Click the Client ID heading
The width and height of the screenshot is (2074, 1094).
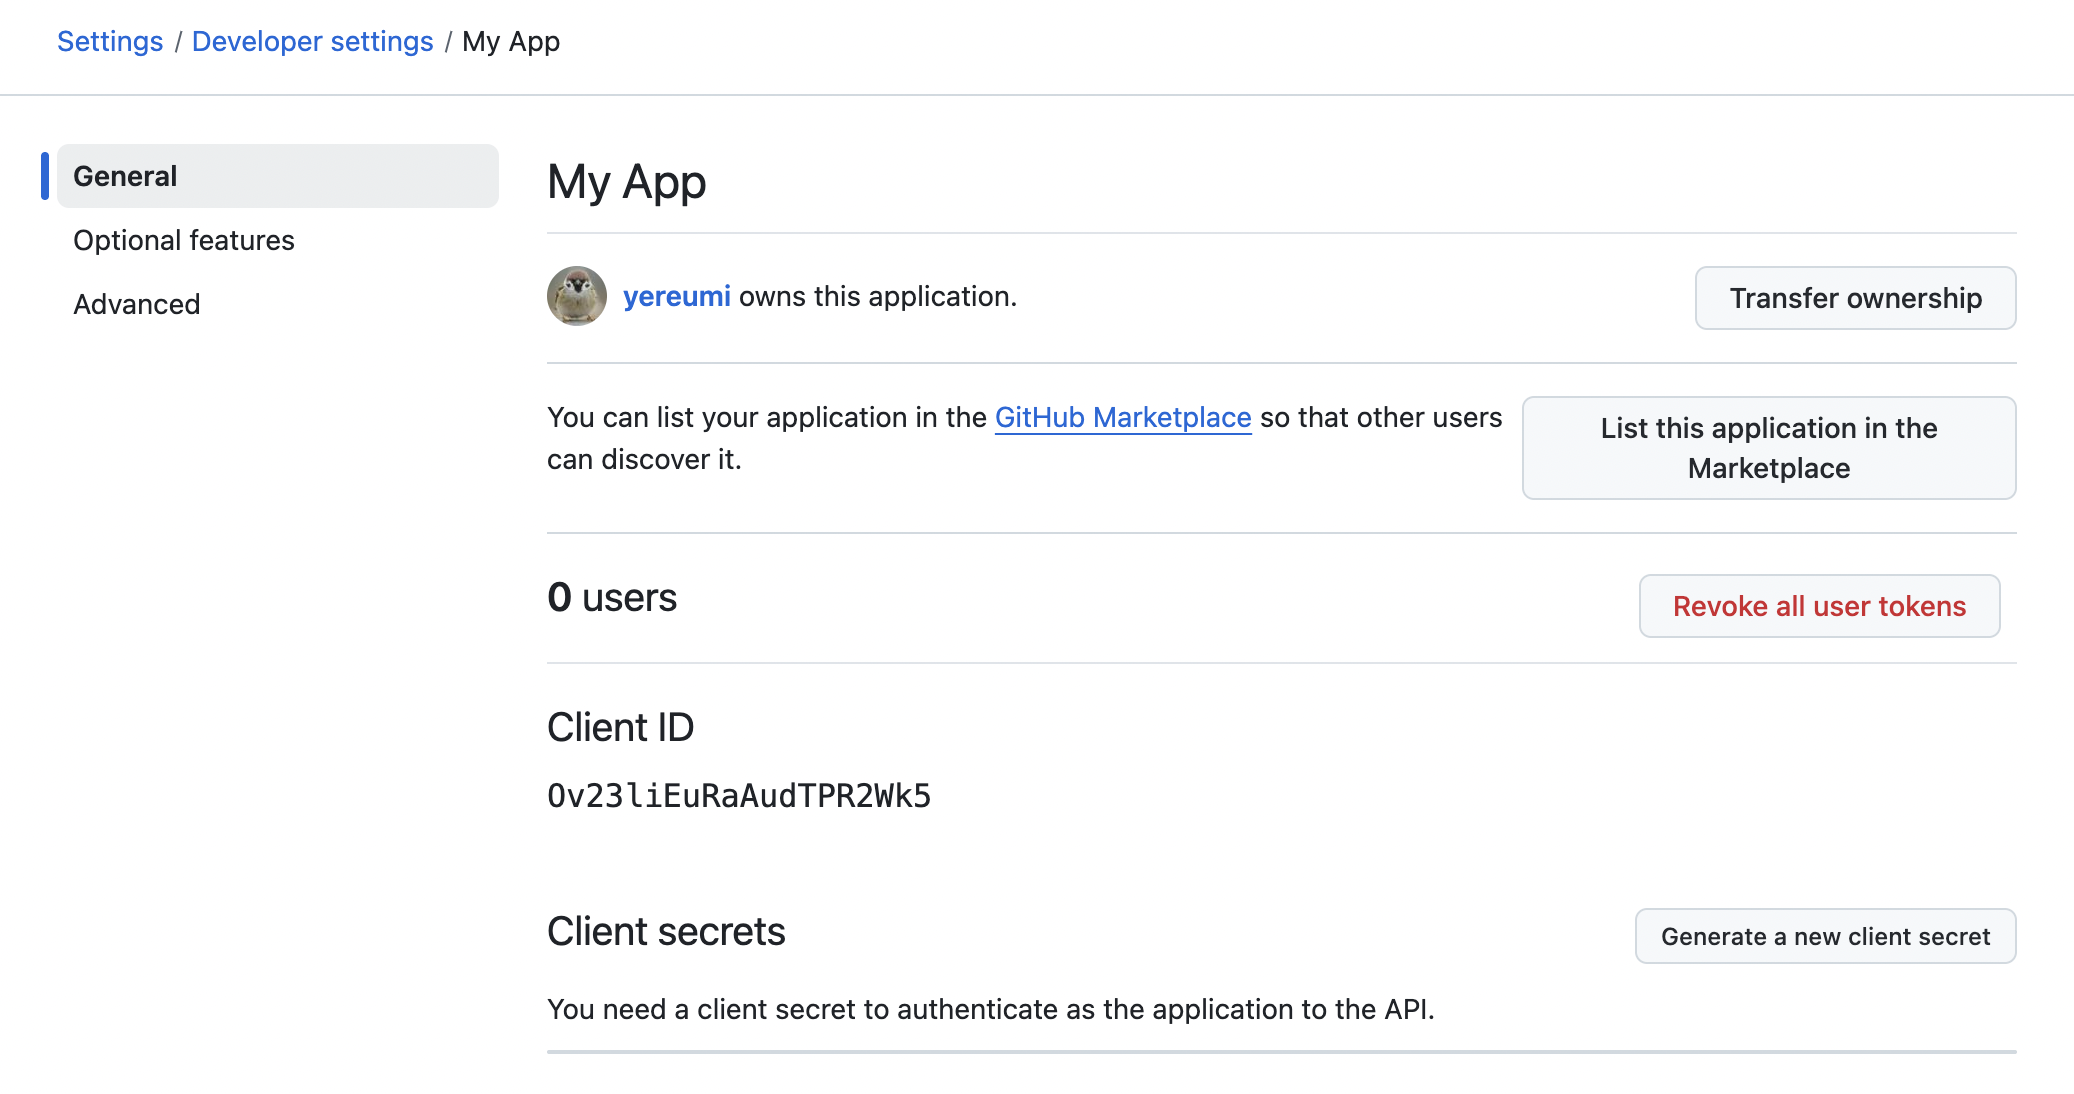click(x=620, y=727)
